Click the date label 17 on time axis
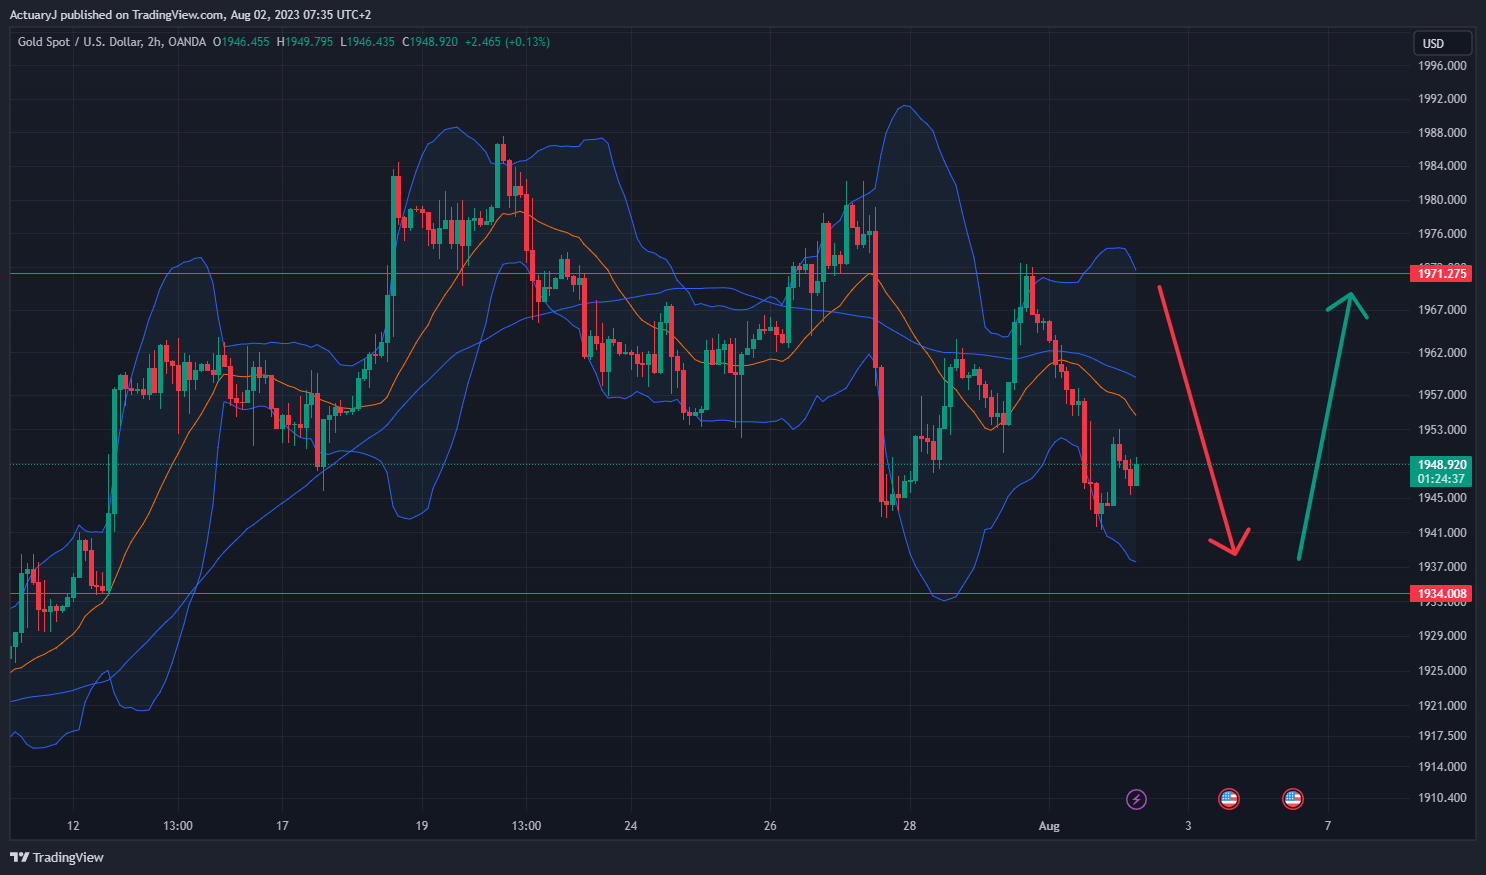Viewport: 1486px width, 875px height. (x=282, y=826)
